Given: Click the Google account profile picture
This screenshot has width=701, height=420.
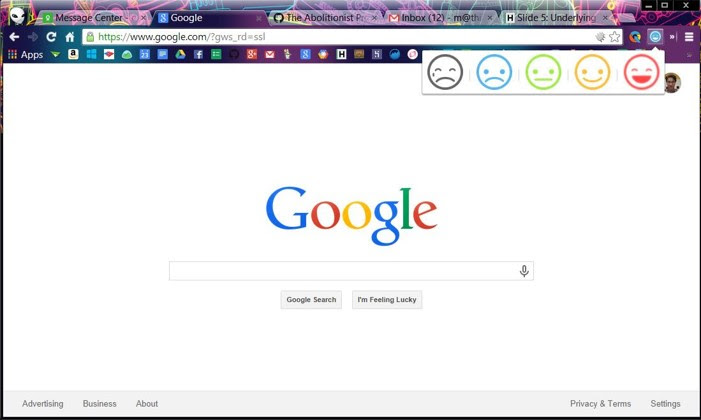Looking at the screenshot, I should pyautogui.click(x=672, y=83).
